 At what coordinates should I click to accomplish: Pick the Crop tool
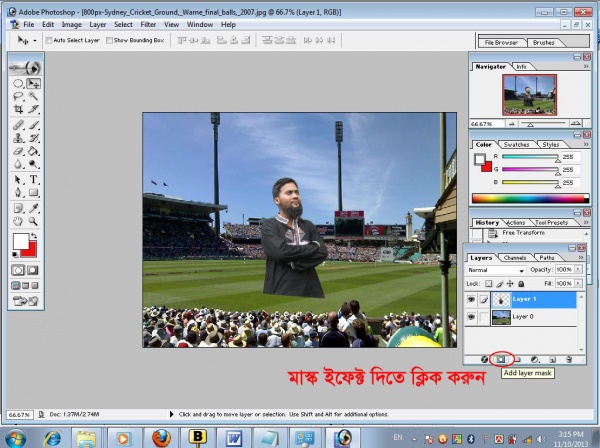(18, 110)
